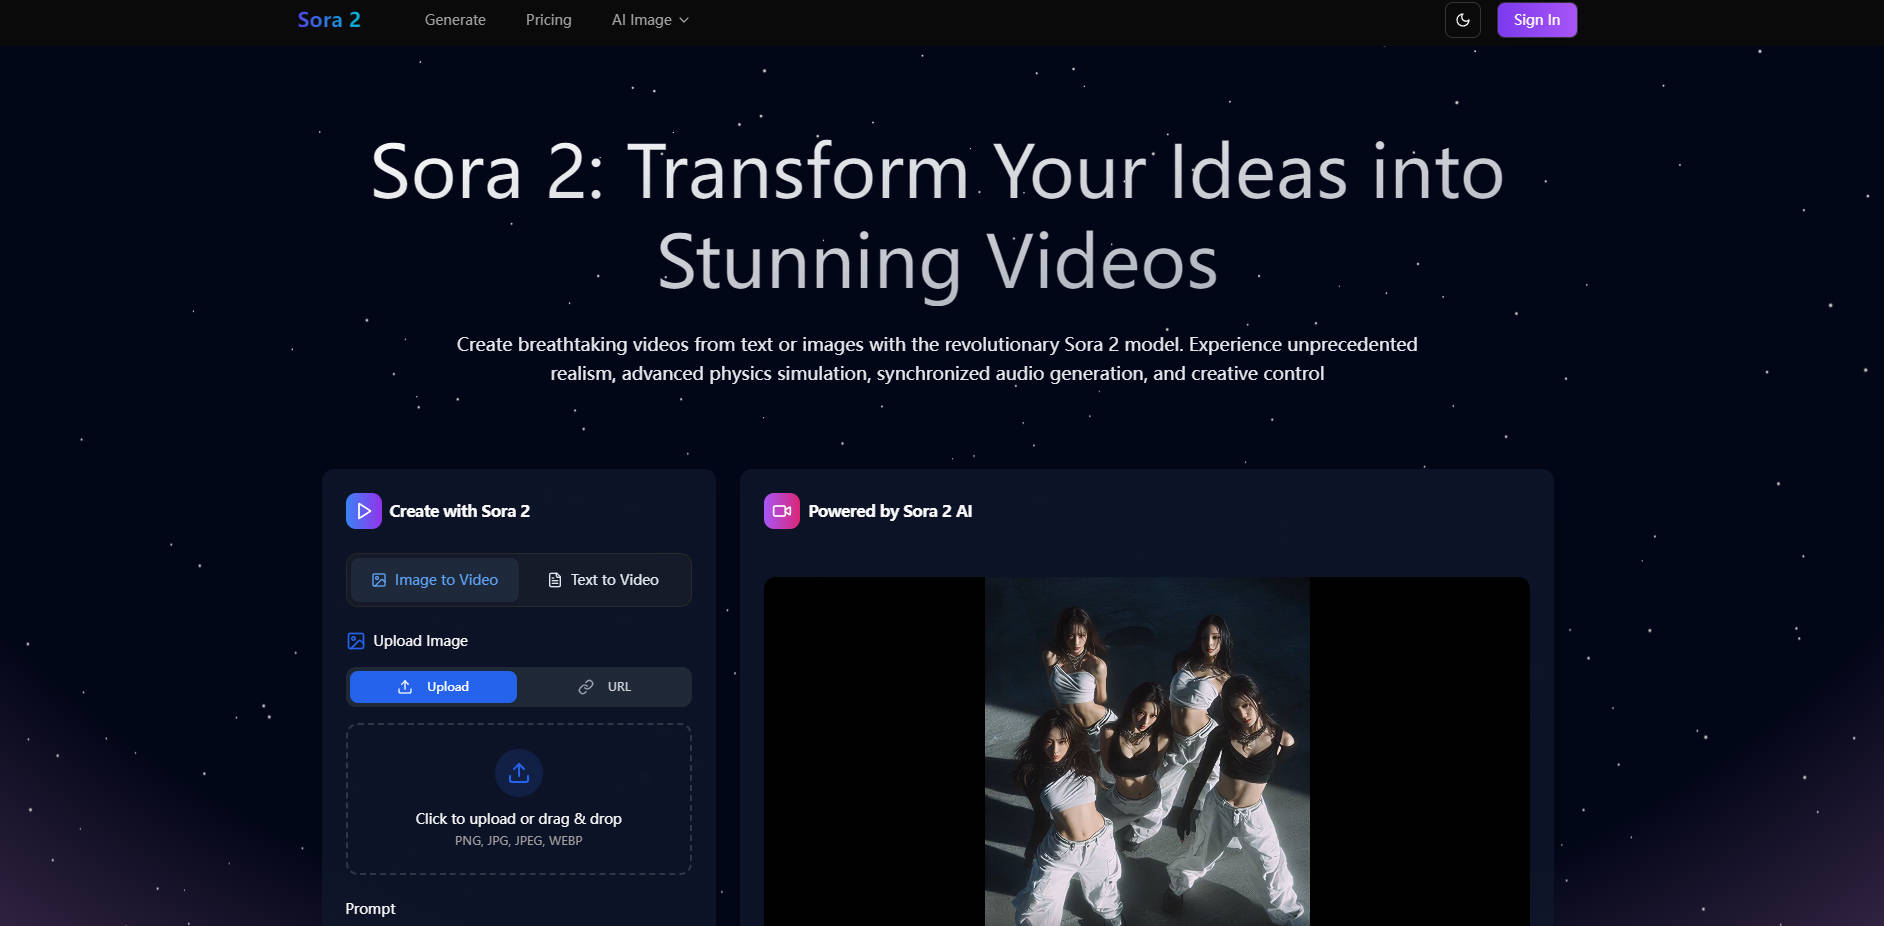
Task: Select the URL image source option
Action: 604,687
